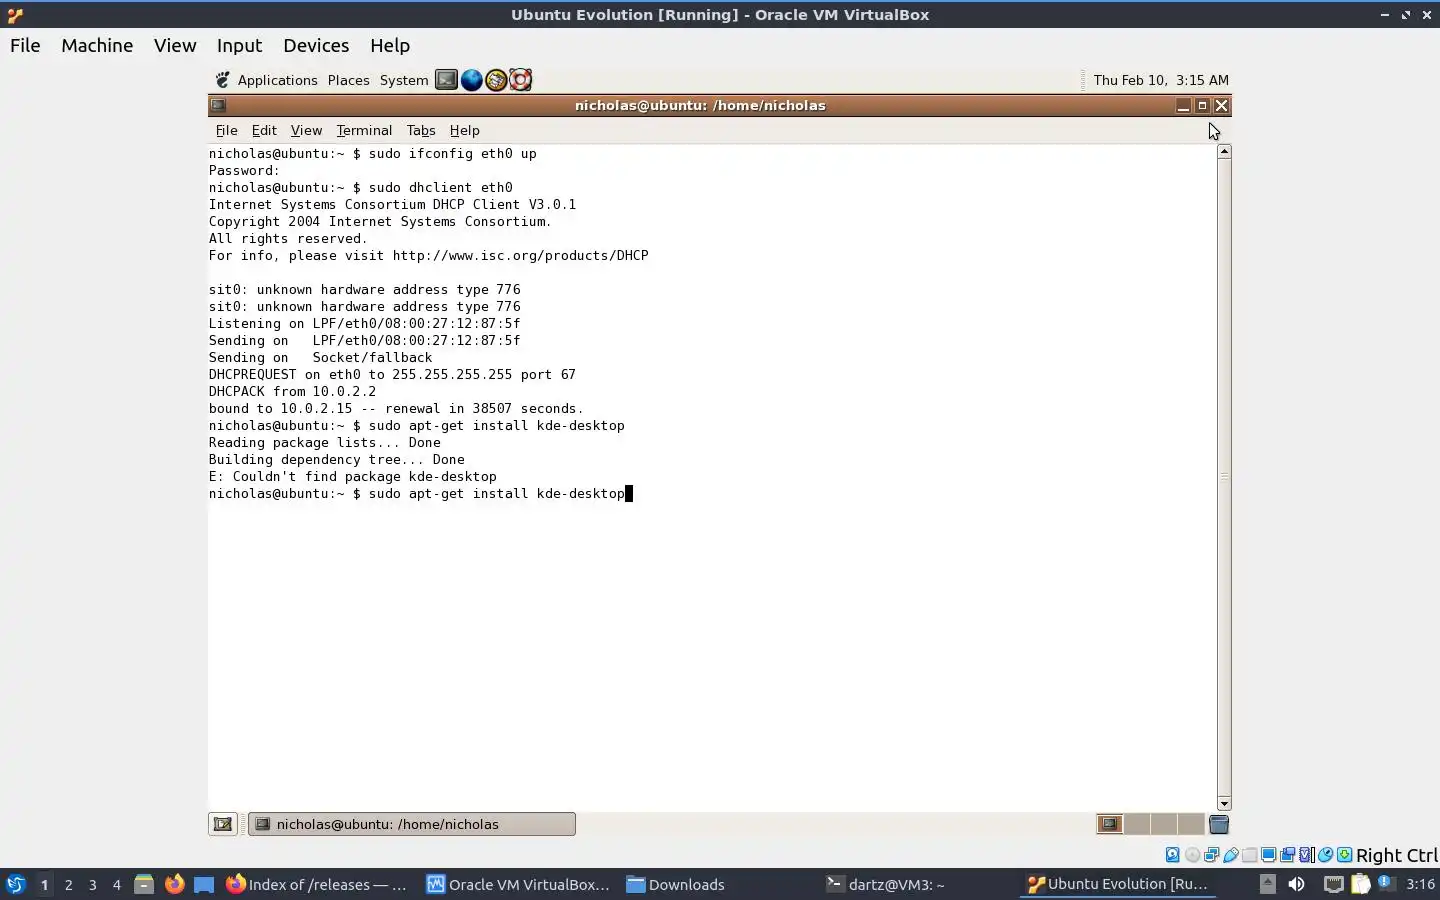
Task: Click the mouse integration indicator
Action: [1325, 855]
